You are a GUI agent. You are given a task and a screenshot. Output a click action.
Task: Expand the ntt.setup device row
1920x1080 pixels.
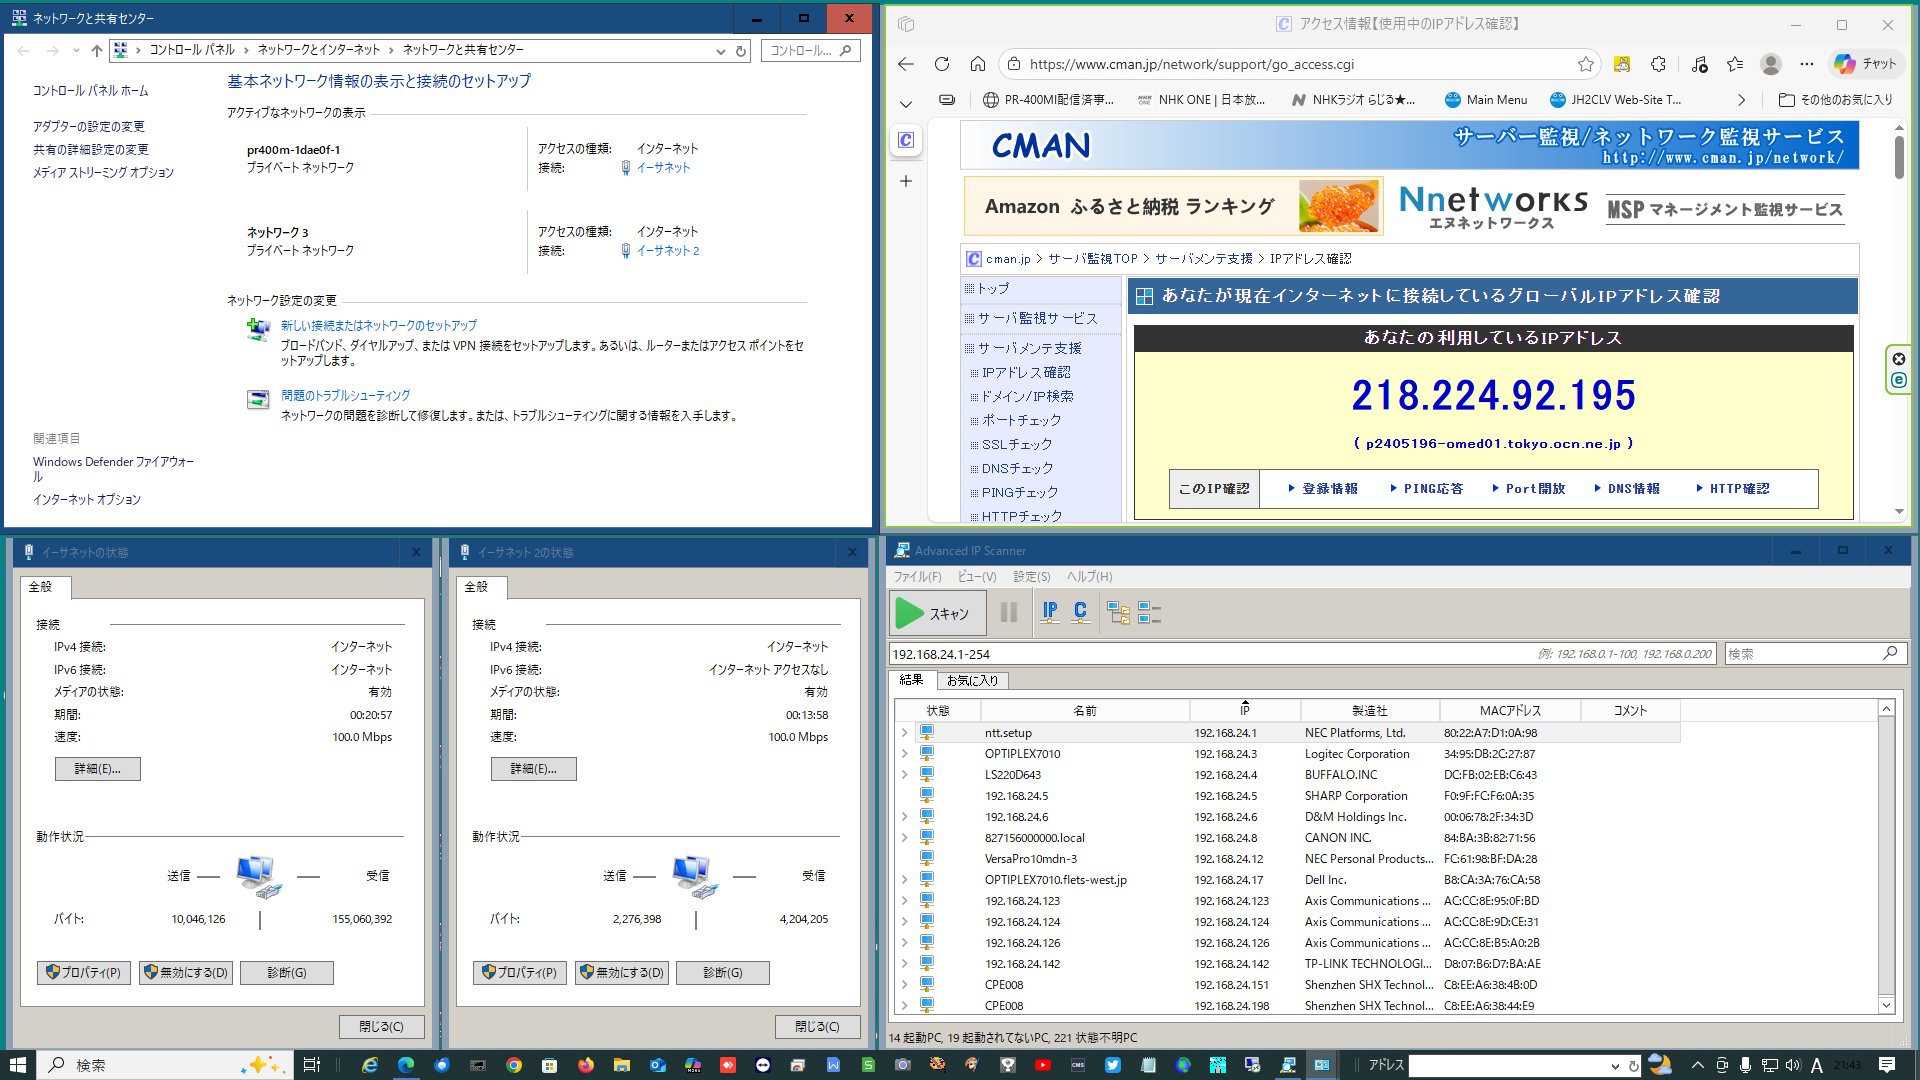point(905,733)
